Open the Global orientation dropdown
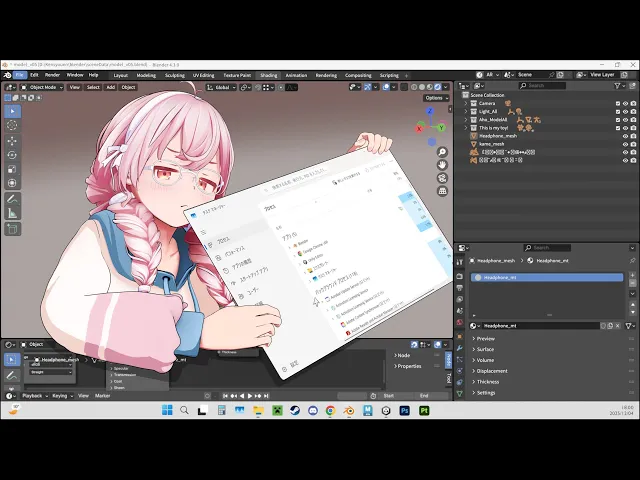Image resolution: width=640 pixels, height=480 pixels. [x=221, y=87]
